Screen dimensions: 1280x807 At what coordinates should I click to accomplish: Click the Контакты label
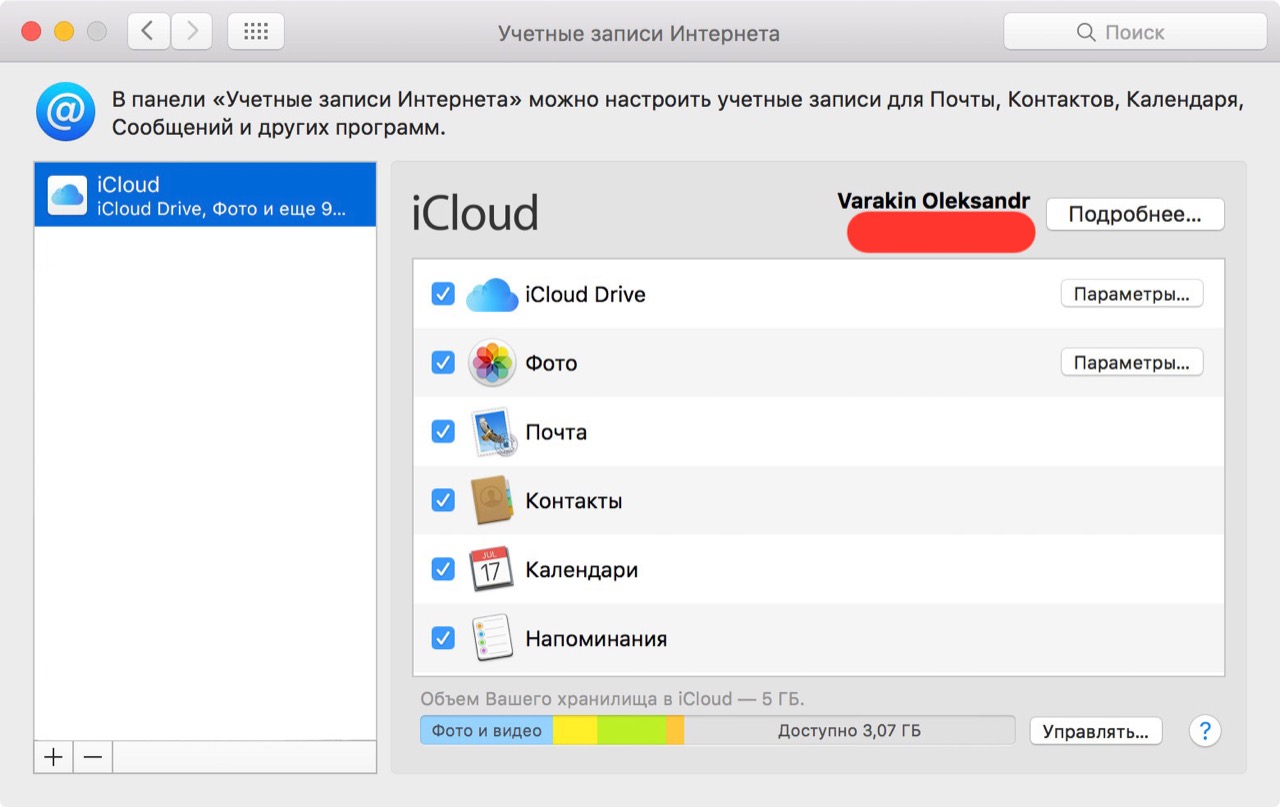(574, 501)
